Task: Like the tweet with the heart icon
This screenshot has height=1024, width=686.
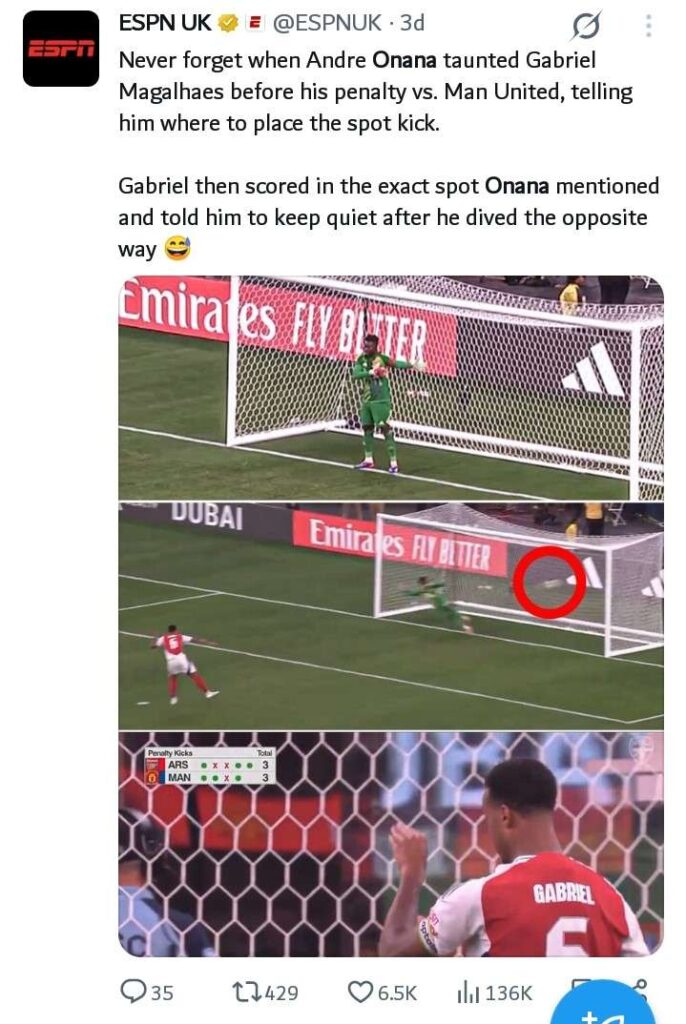Action: (359, 991)
